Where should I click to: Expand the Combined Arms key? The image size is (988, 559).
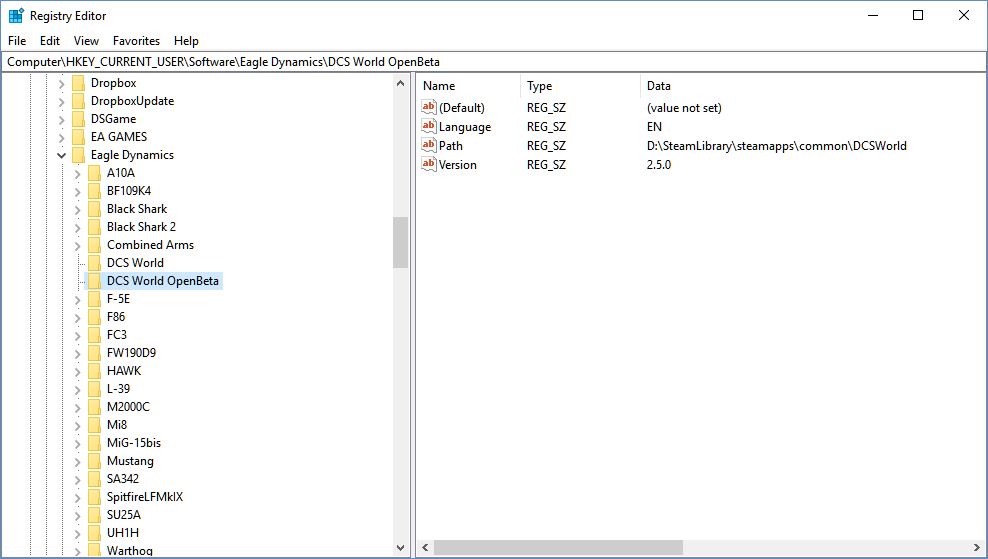(78, 245)
